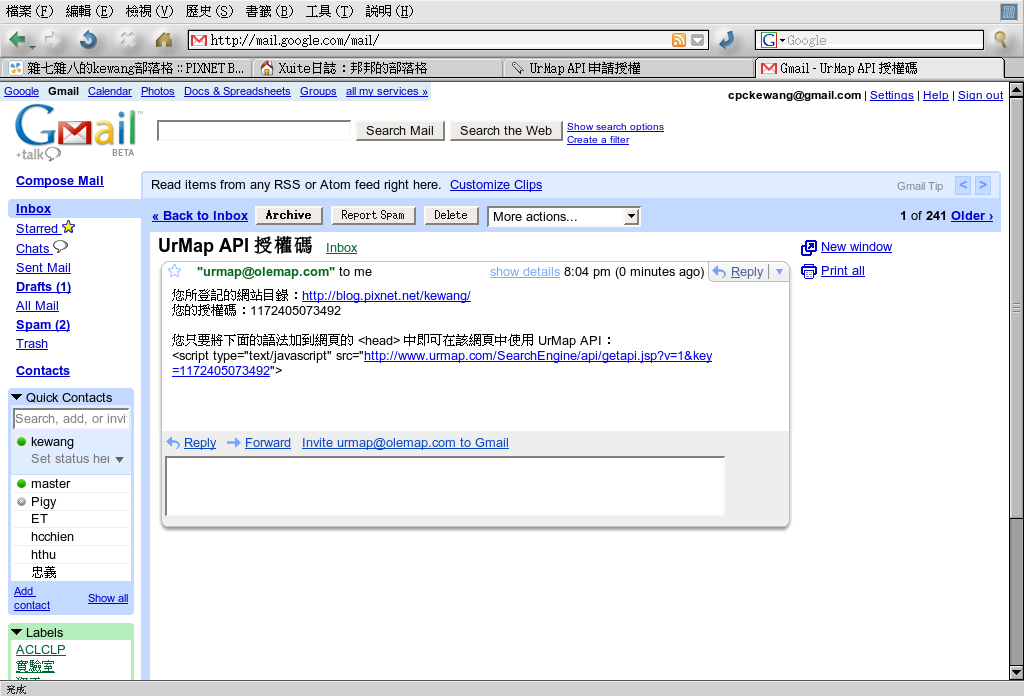Open Compose Mail
This screenshot has width=1024, height=696.
click(59, 181)
